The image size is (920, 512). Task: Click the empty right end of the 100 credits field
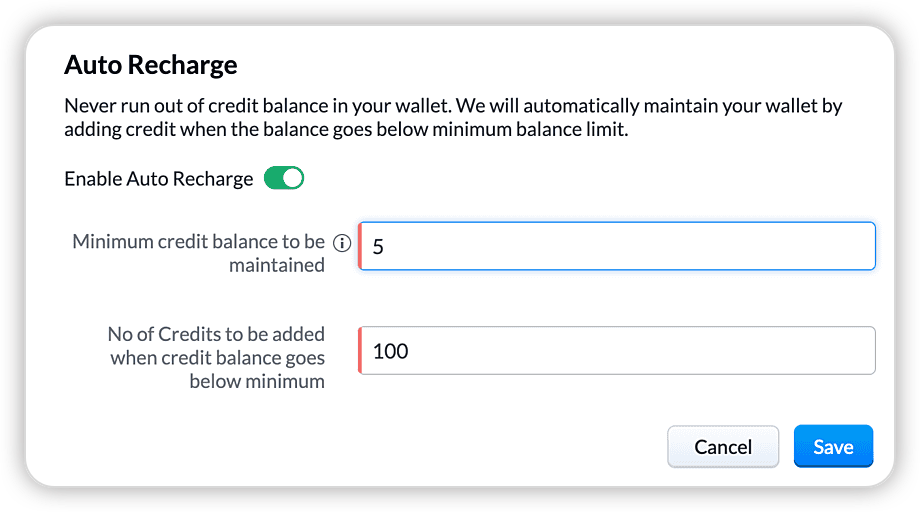[x=840, y=351]
